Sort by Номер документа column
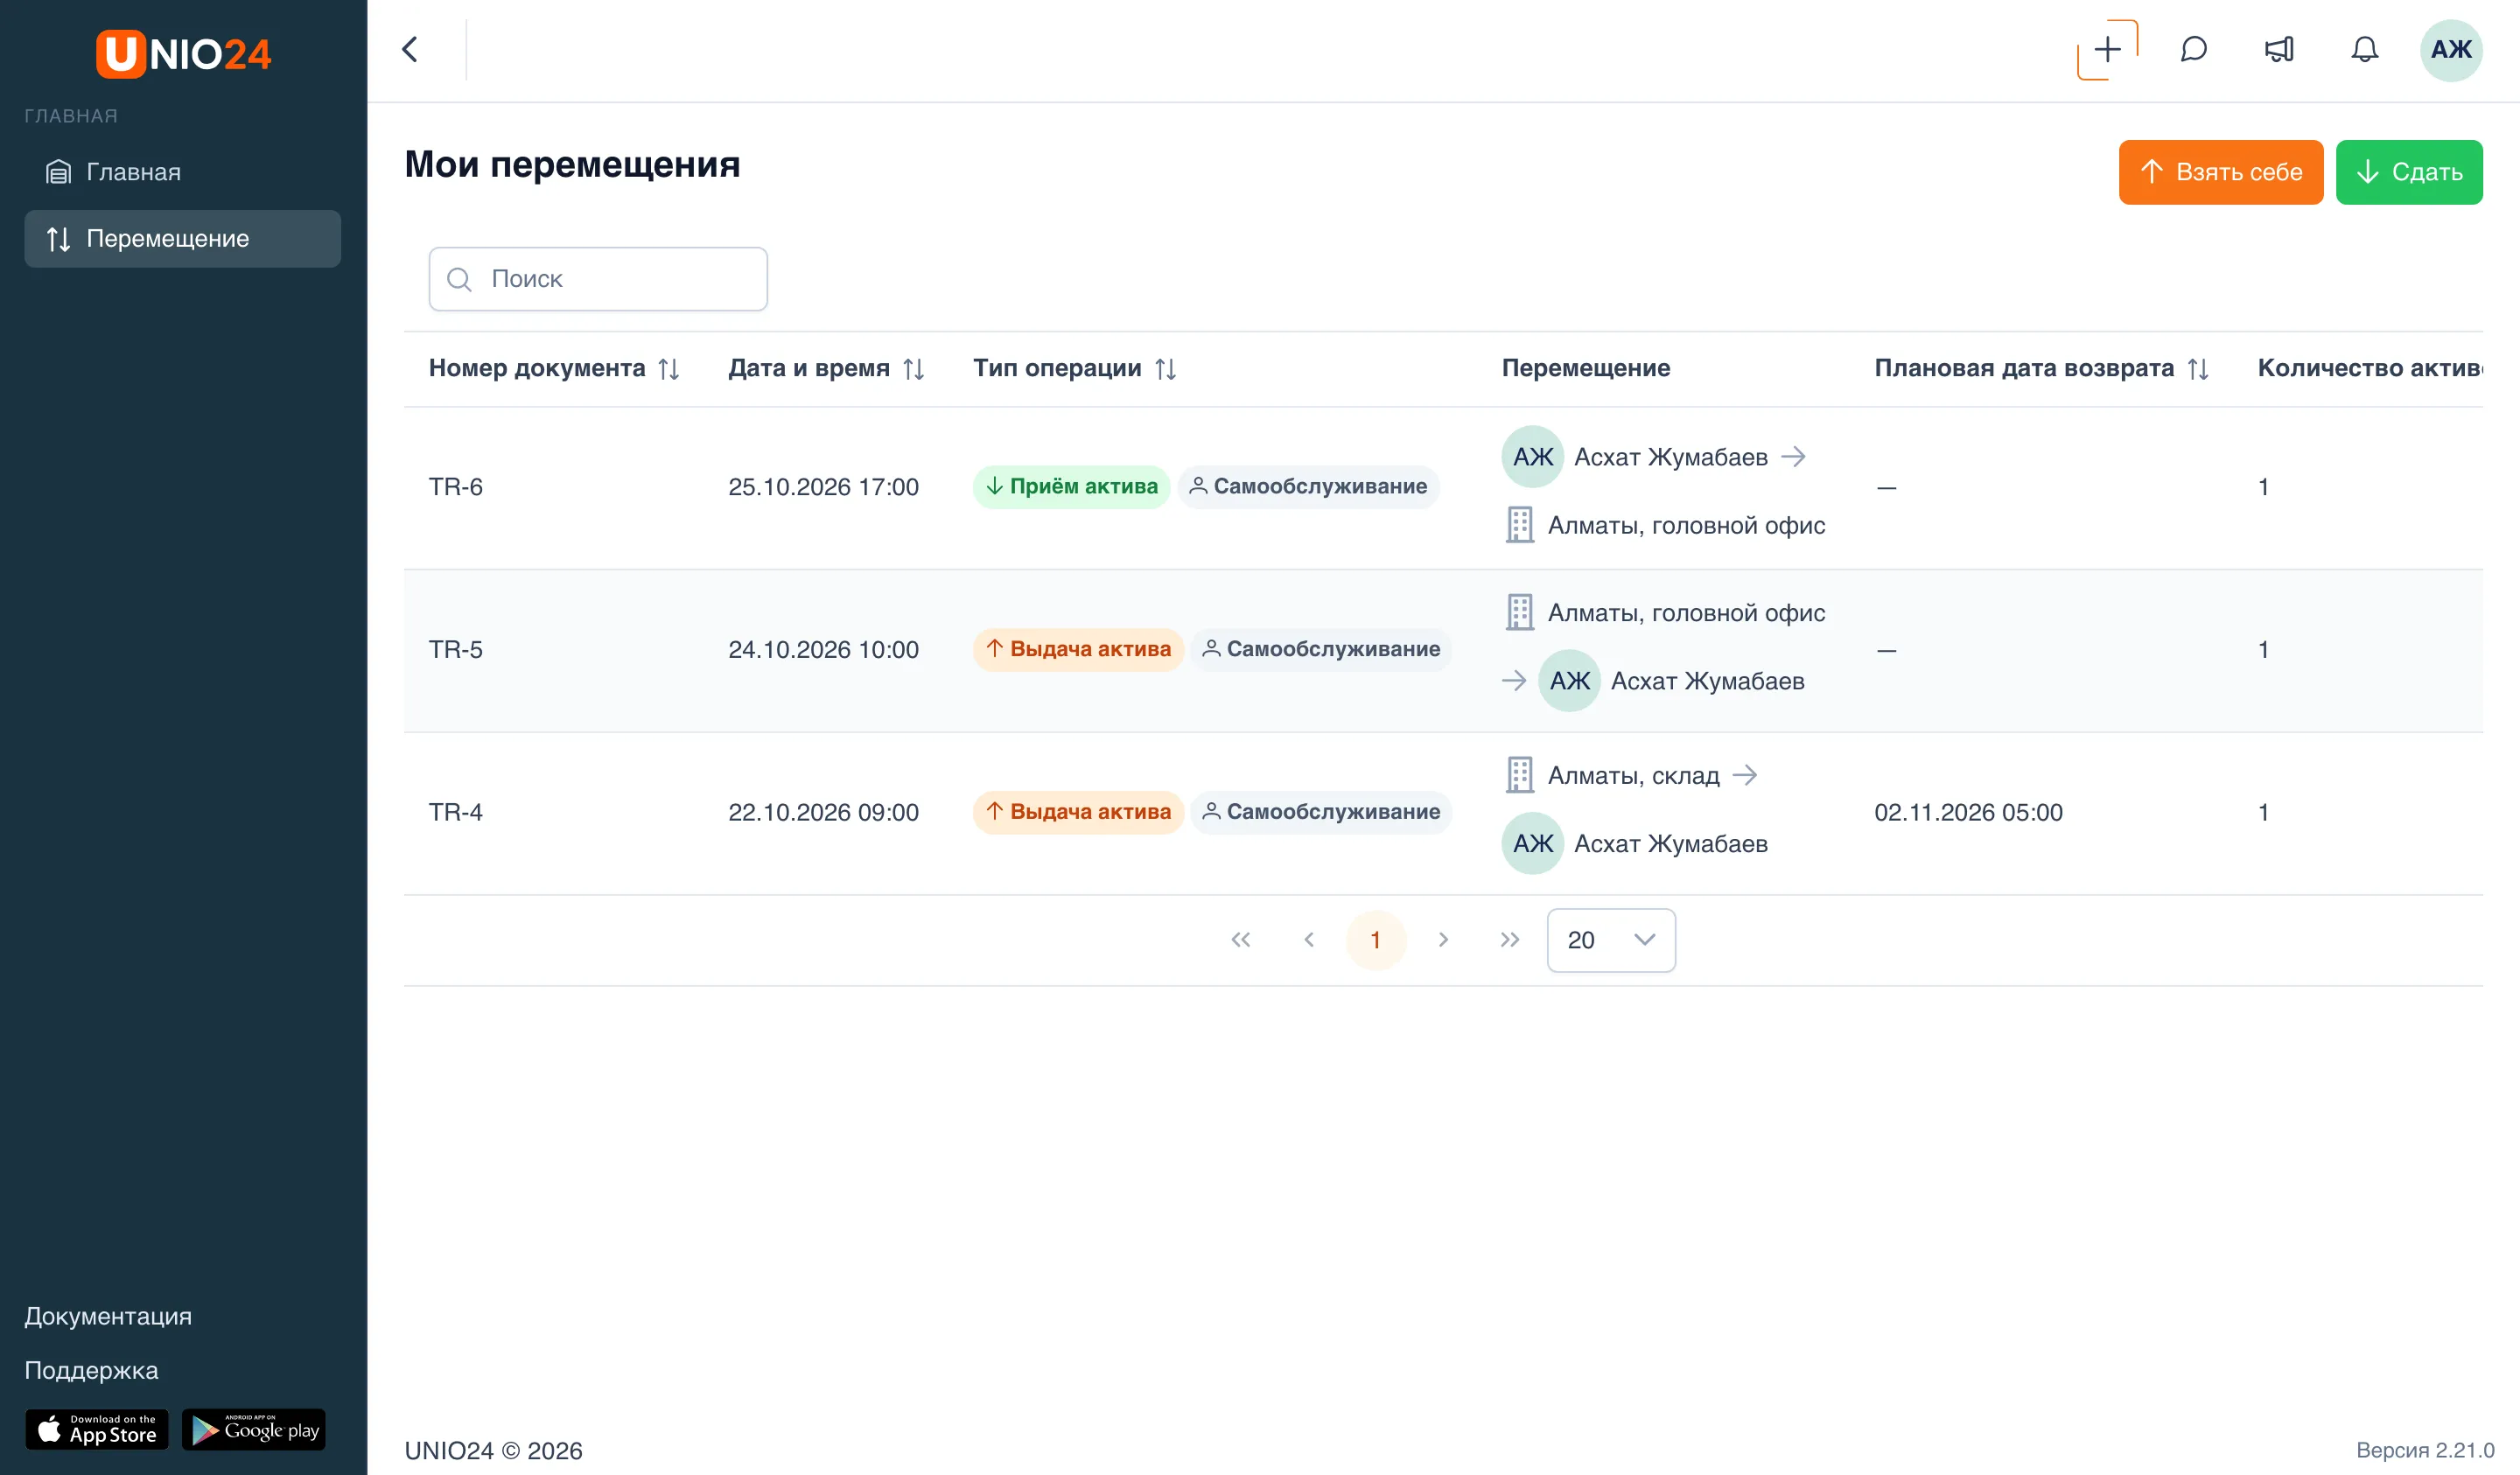The height and width of the screenshot is (1475, 2520). (x=669, y=369)
